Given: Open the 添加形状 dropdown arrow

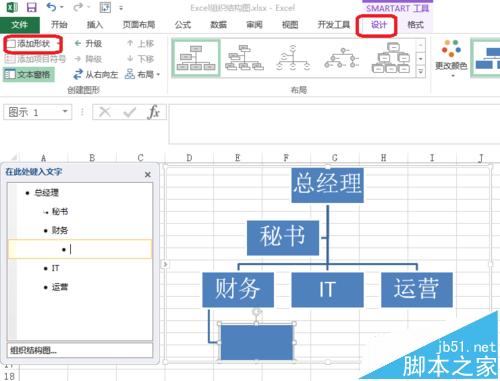Looking at the screenshot, I should [x=58, y=44].
